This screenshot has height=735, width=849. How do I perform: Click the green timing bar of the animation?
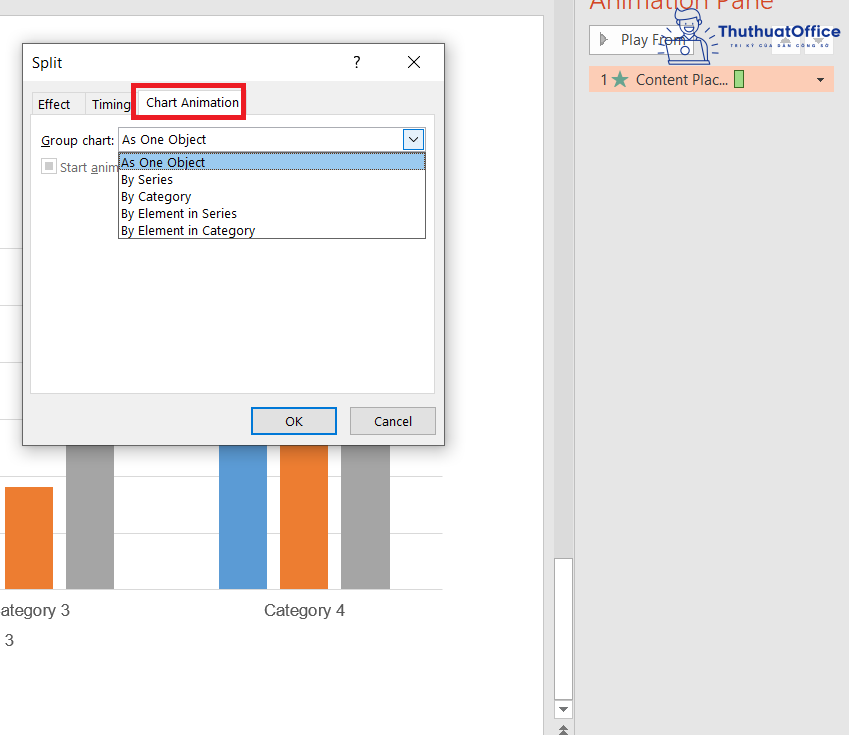tap(739, 80)
